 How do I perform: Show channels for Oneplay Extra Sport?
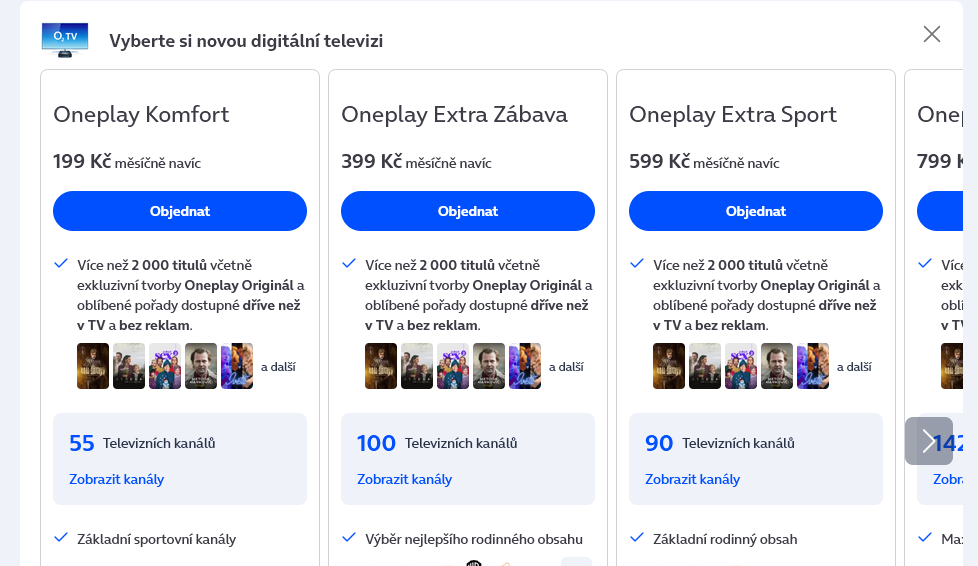[x=692, y=479]
